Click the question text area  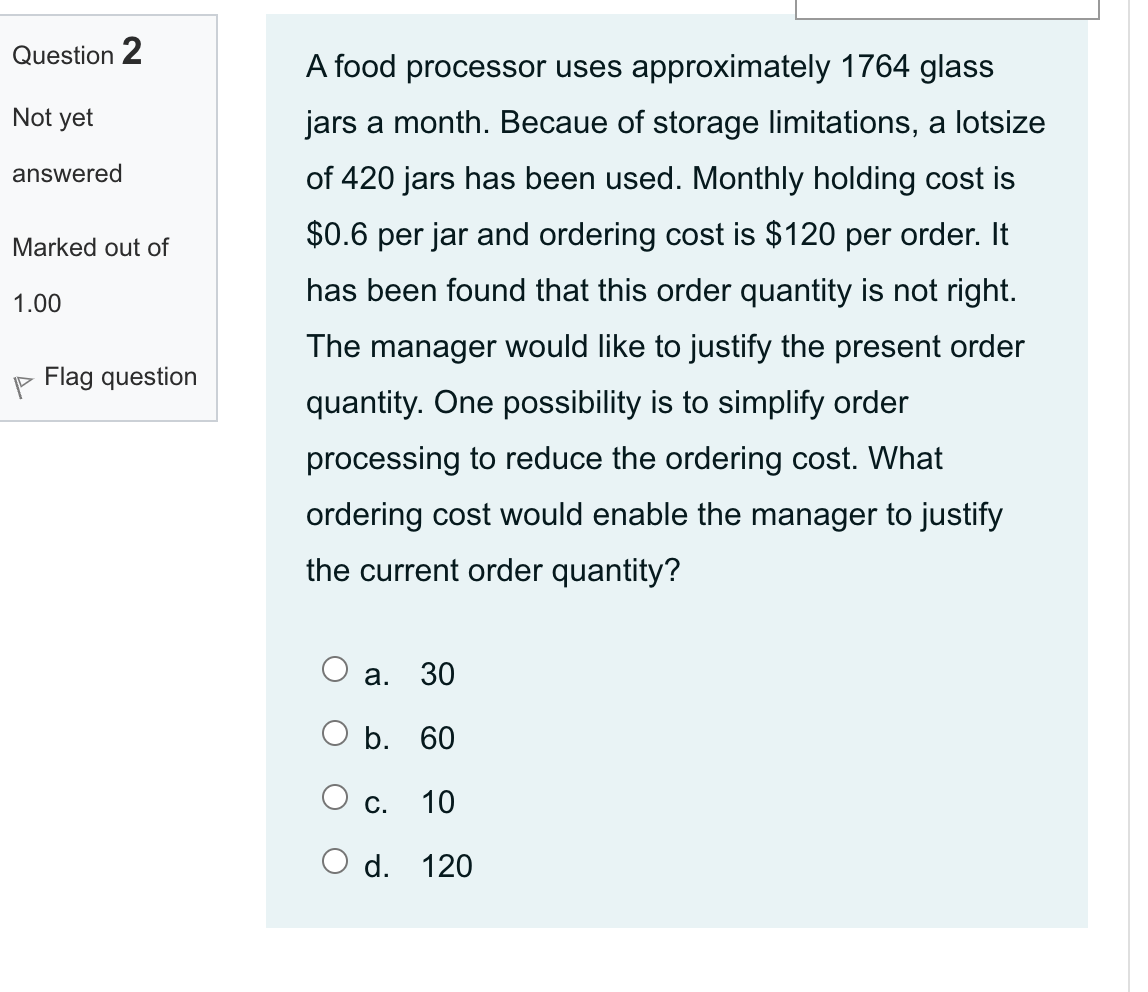[670, 318]
